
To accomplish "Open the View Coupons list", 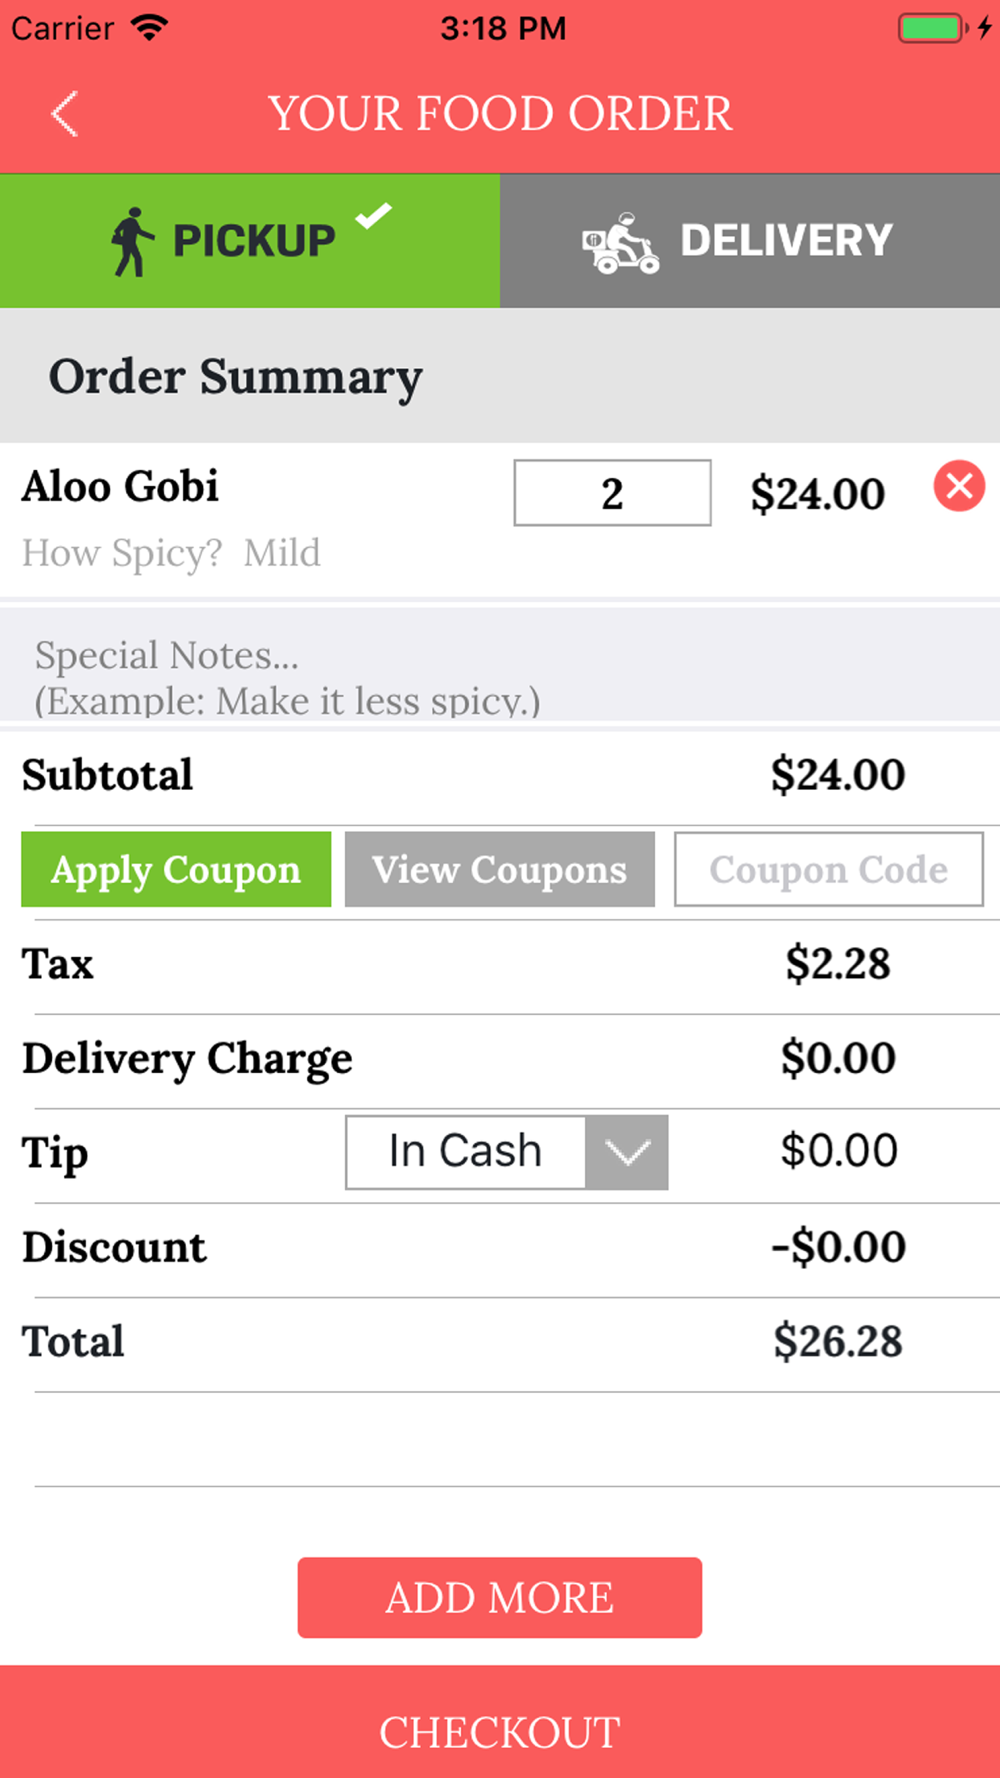I will tap(500, 869).
